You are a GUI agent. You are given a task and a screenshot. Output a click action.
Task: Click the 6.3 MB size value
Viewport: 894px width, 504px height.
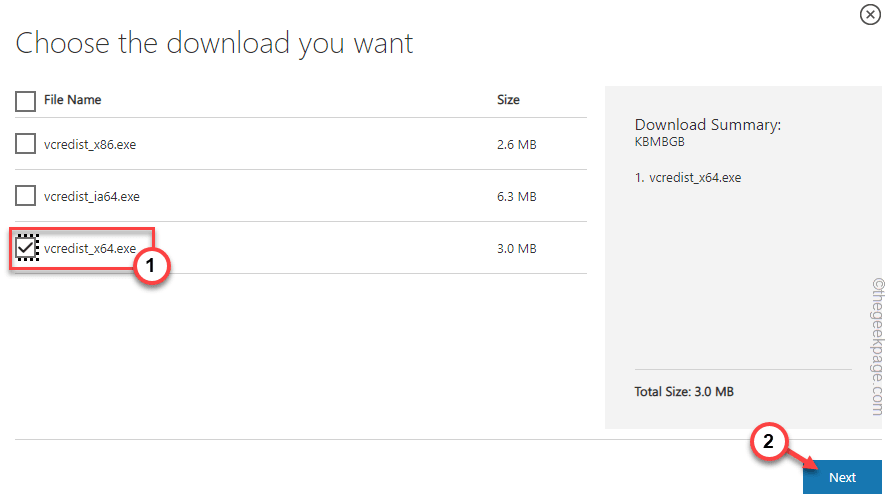pyautogui.click(x=517, y=197)
